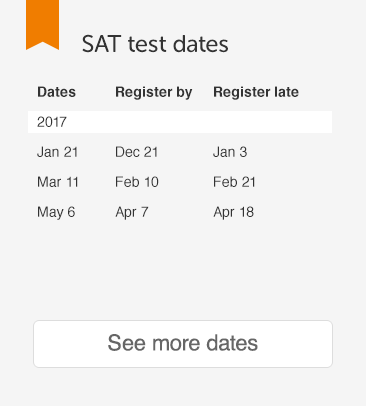
Task: Click the word SAT in the title
Action: pyautogui.click(x=101, y=44)
